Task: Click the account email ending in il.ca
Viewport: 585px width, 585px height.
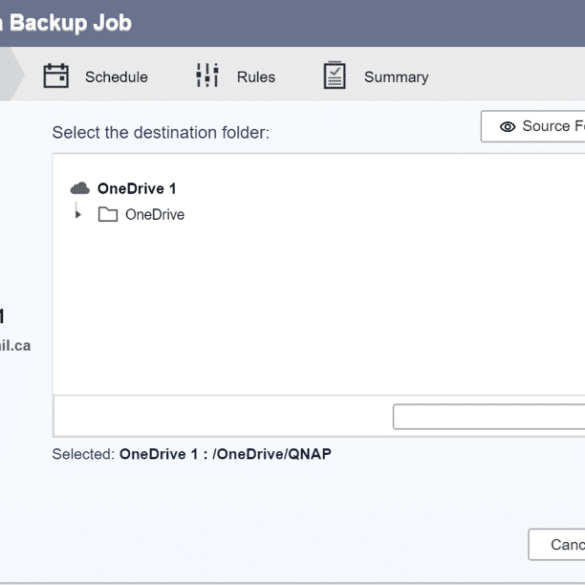Action: pyautogui.click(x=15, y=345)
